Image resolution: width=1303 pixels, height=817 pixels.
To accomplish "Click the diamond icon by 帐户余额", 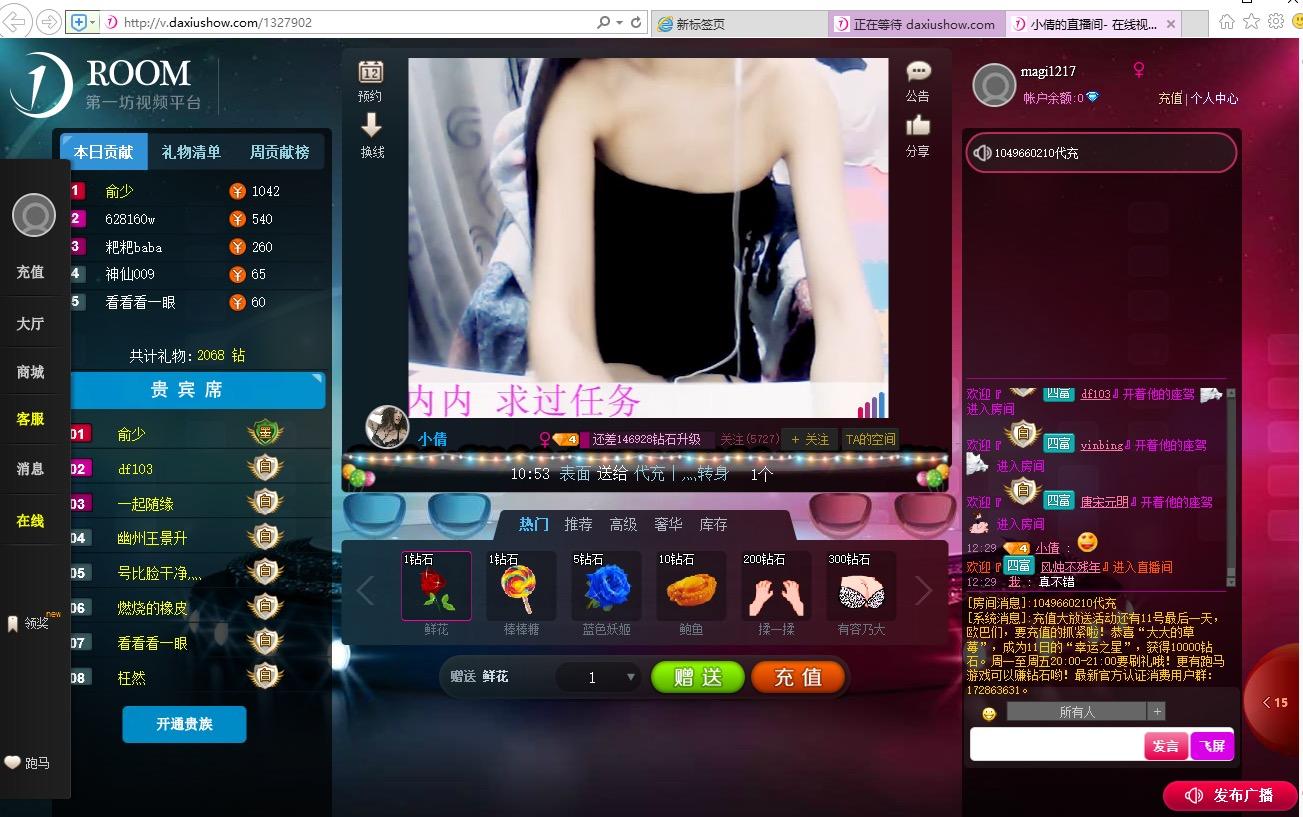I will 1092,97.
